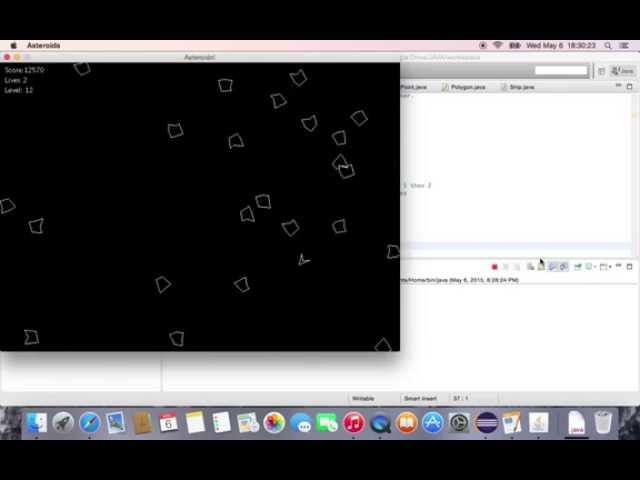Open Contacts from the Dock
The image size is (640, 480).
coord(142,422)
